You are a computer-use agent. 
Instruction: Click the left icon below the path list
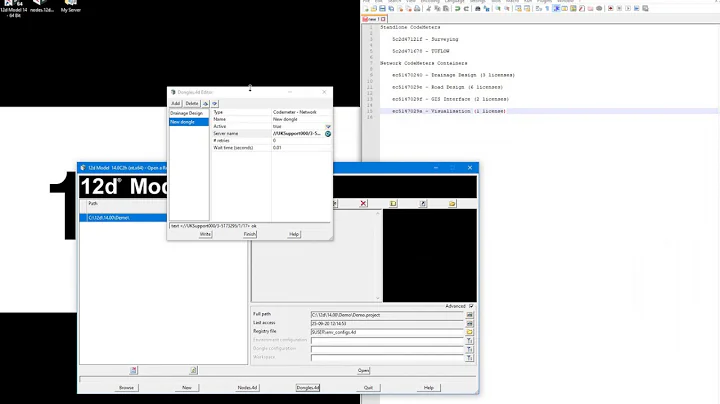coord(133,370)
